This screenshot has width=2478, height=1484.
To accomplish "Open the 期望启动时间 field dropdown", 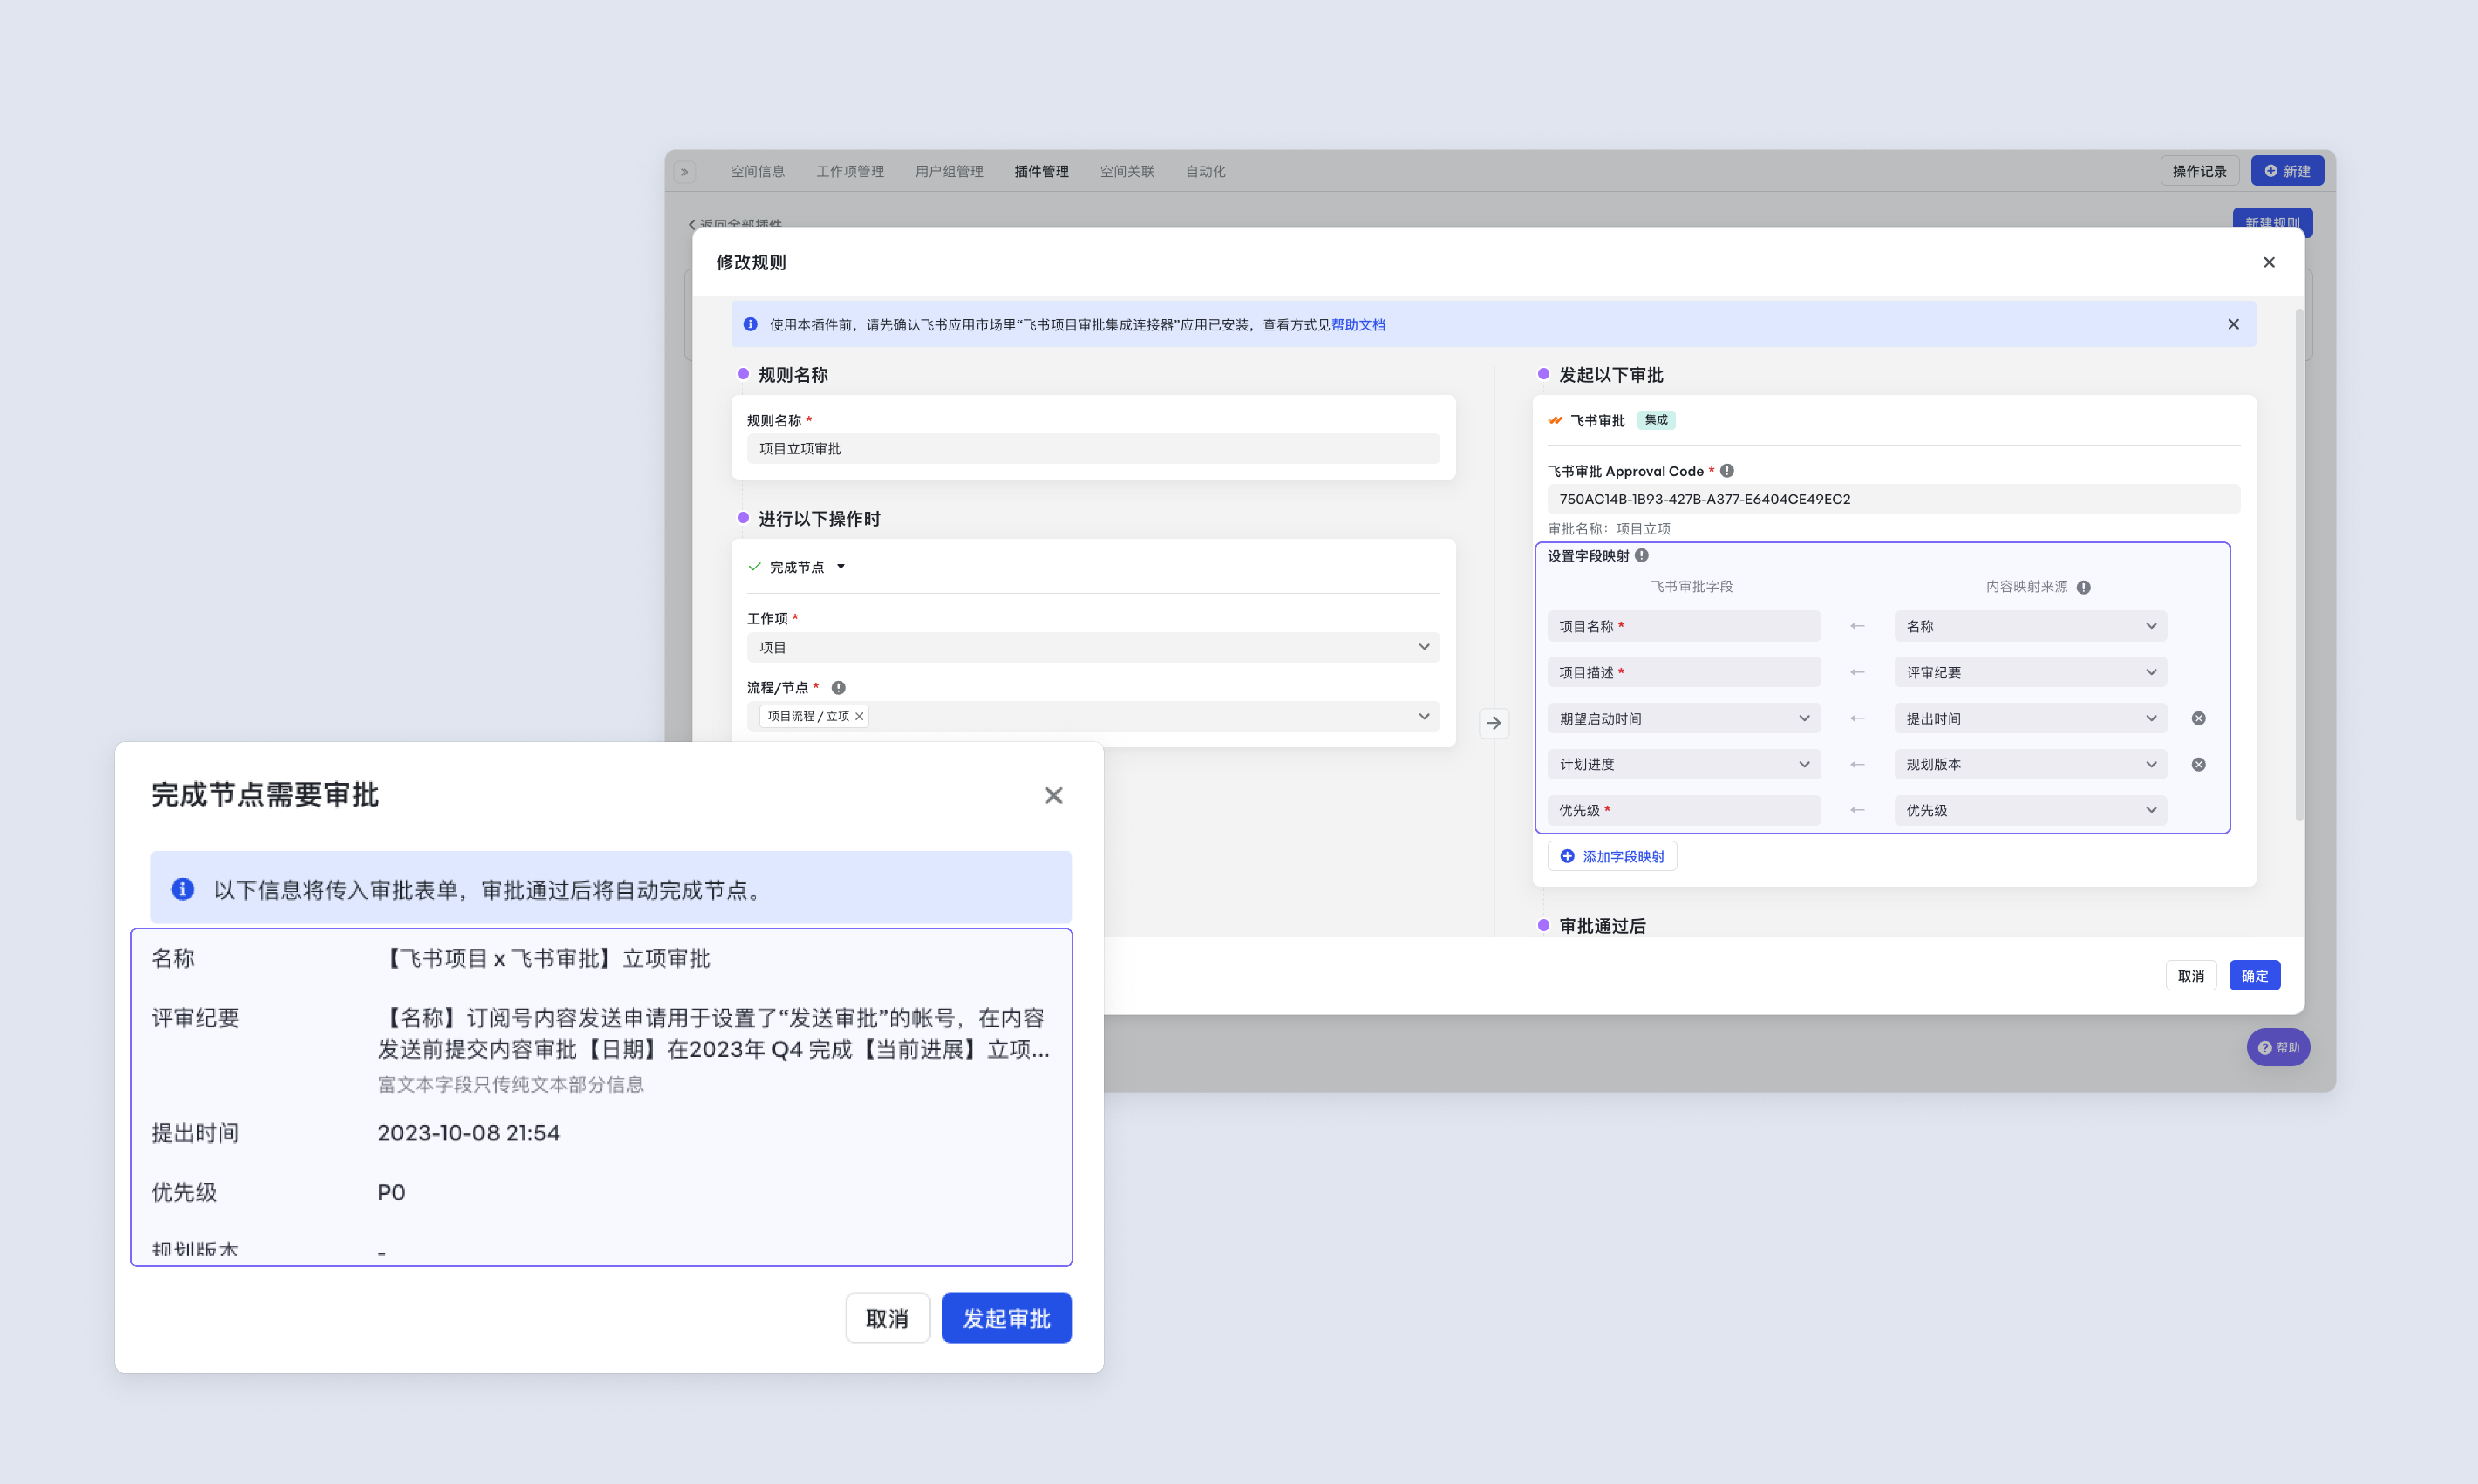I will pos(1684,718).
